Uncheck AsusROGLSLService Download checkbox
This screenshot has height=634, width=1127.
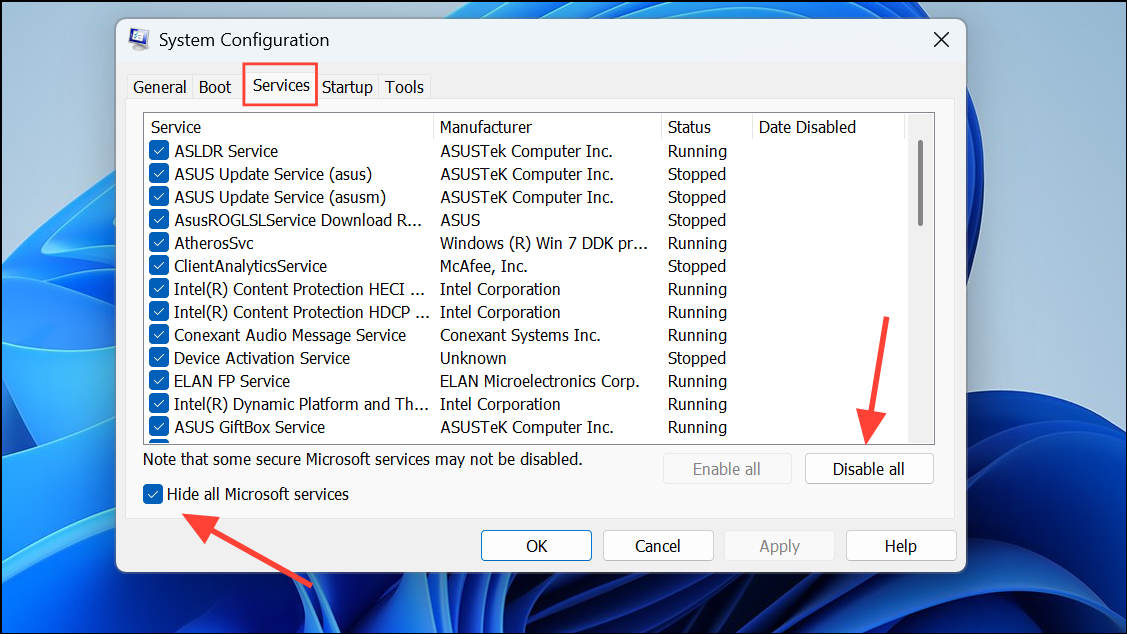coord(159,220)
